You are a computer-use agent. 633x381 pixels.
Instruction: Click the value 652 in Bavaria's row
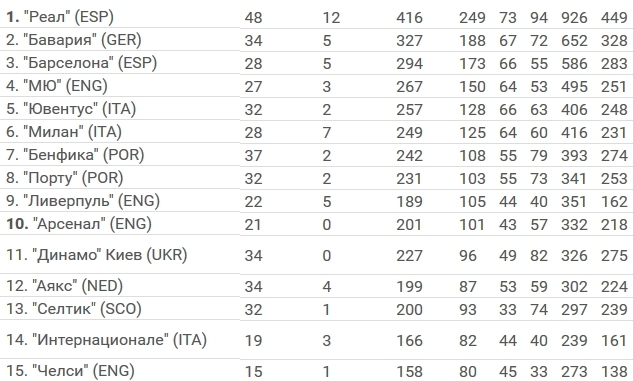pos(574,41)
